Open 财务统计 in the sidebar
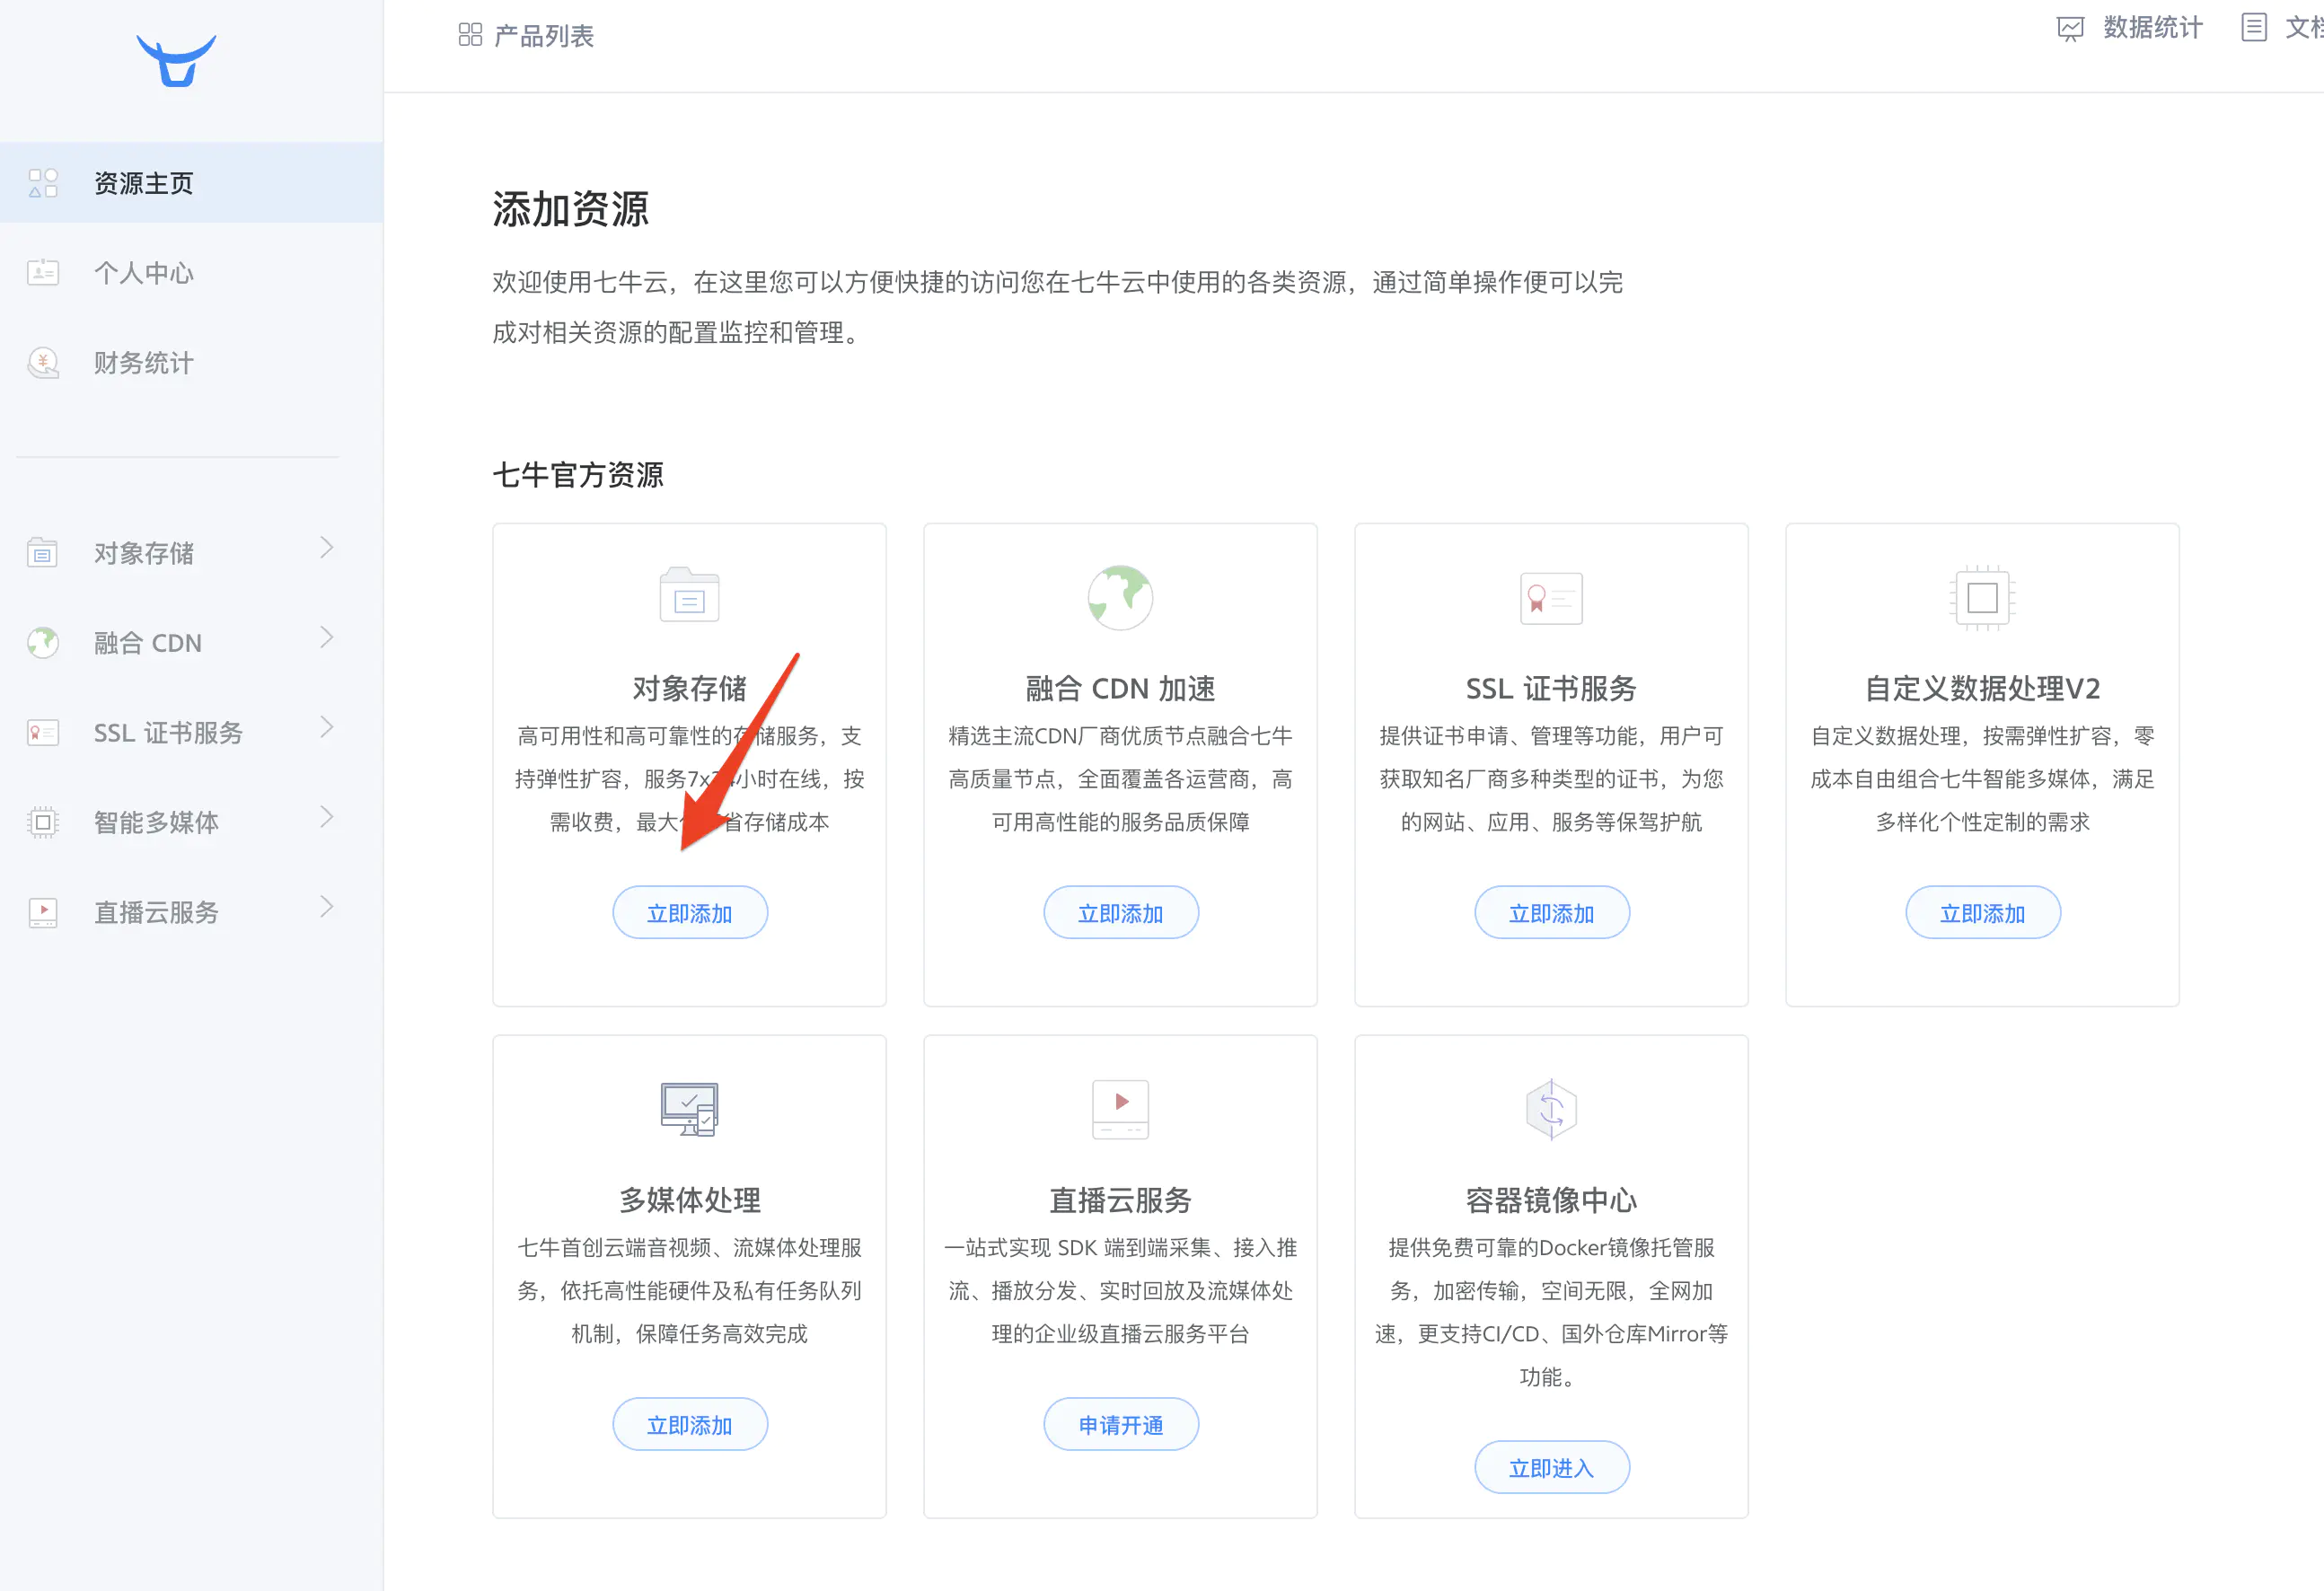Image resolution: width=2324 pixels, height=1591 pixels. tap(143, 363)
